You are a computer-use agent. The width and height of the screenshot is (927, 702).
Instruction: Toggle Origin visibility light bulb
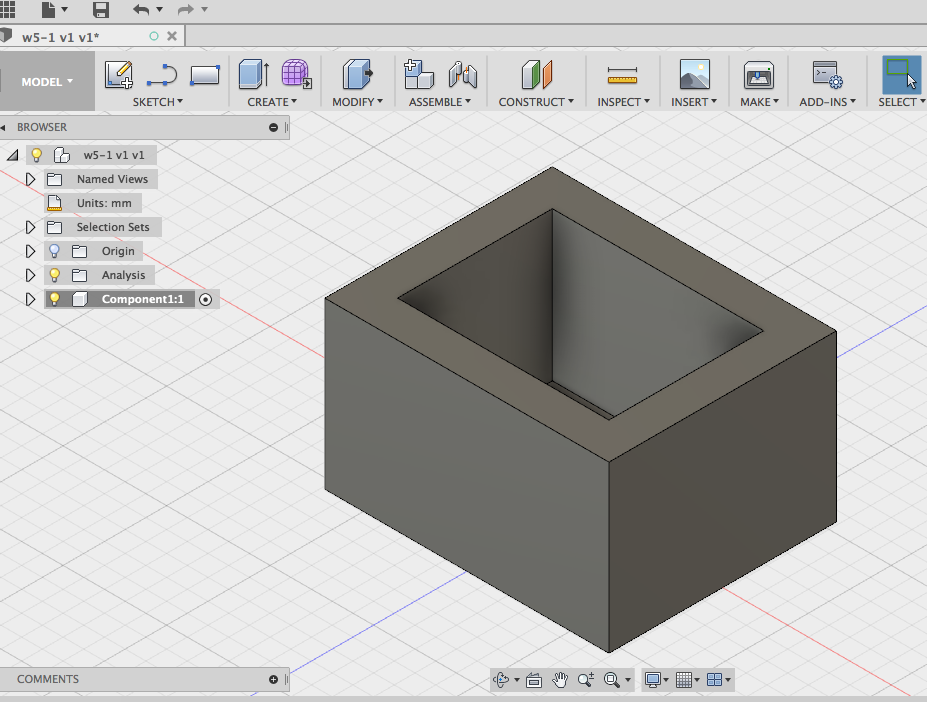pyautogui.click(x=54, y=251)
